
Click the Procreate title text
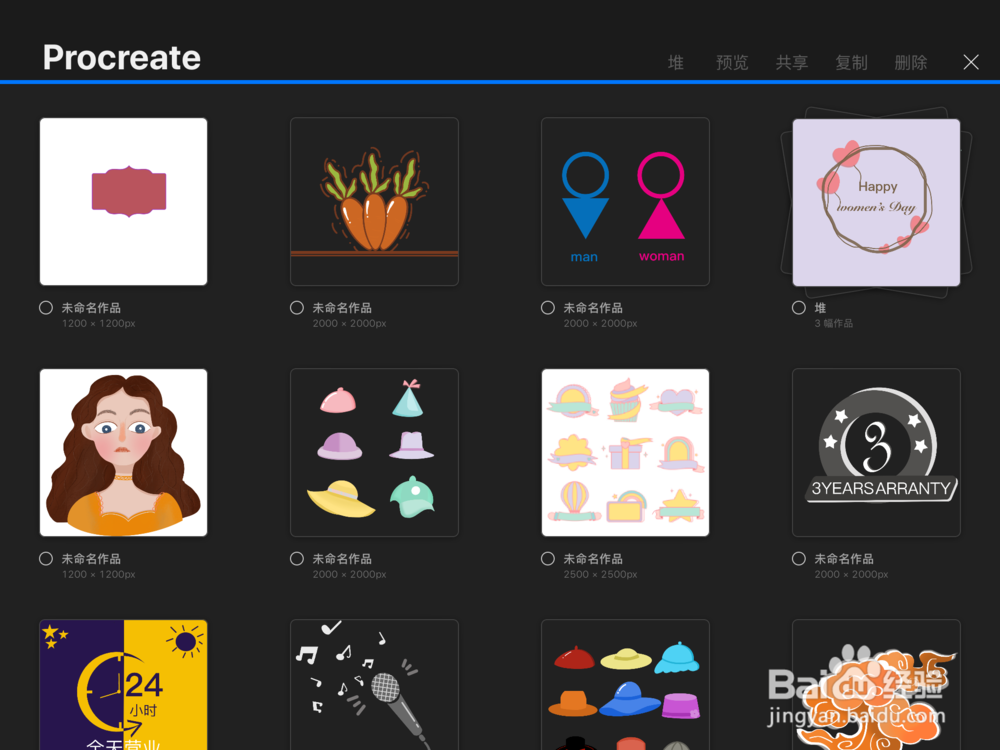tap(121, 57)
